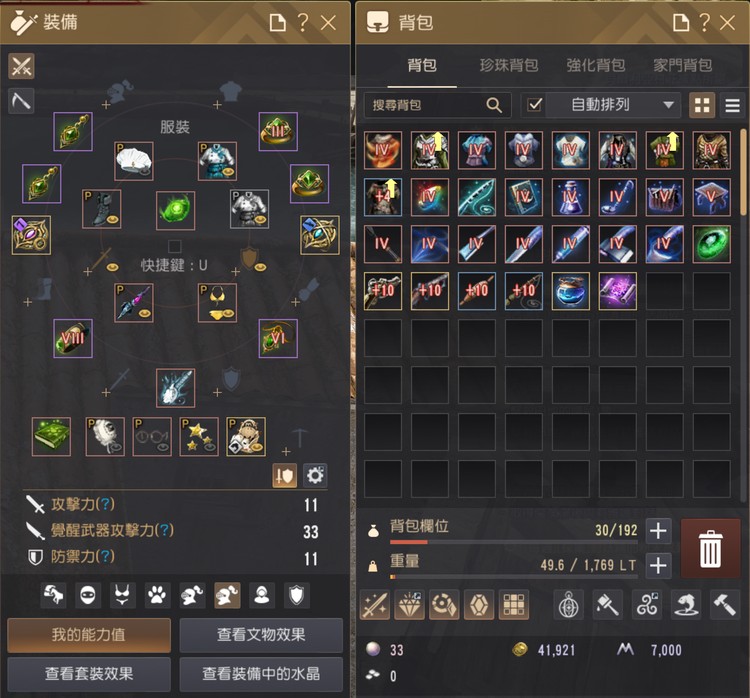The height and width of the screenshot is (698, 750).
Task: Open the gear settings icon in equipment panel
Action: 315,476
